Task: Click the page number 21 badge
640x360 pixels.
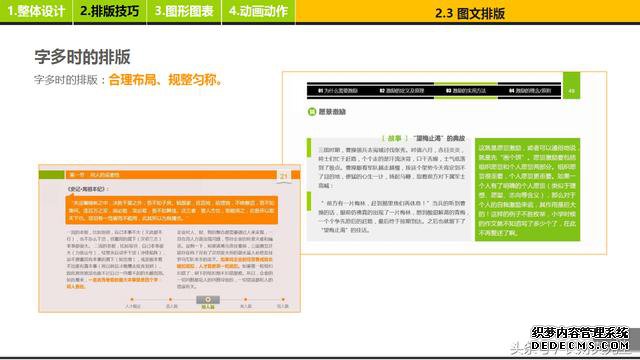Action: pyautogui.click(x=284, y=176)
